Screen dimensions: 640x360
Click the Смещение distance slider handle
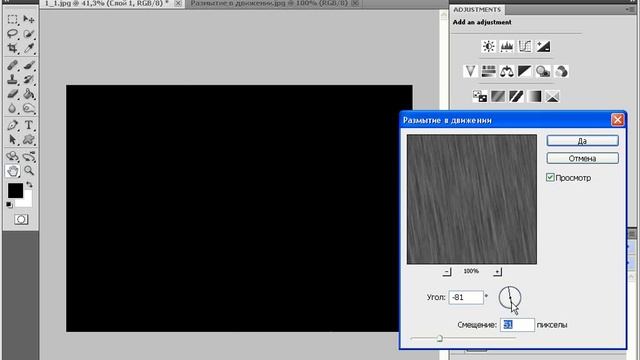click(440, 338)
